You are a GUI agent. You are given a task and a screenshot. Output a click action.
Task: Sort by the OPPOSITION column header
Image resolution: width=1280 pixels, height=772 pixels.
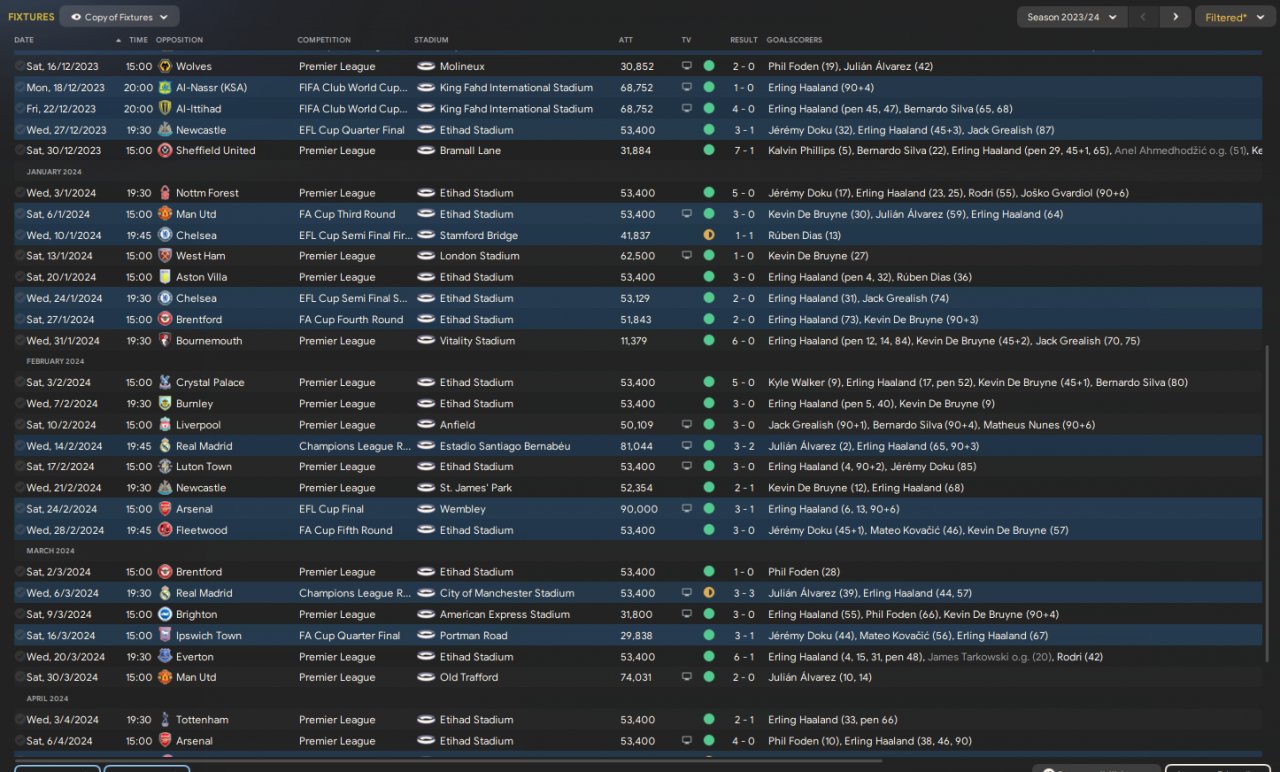179,40
